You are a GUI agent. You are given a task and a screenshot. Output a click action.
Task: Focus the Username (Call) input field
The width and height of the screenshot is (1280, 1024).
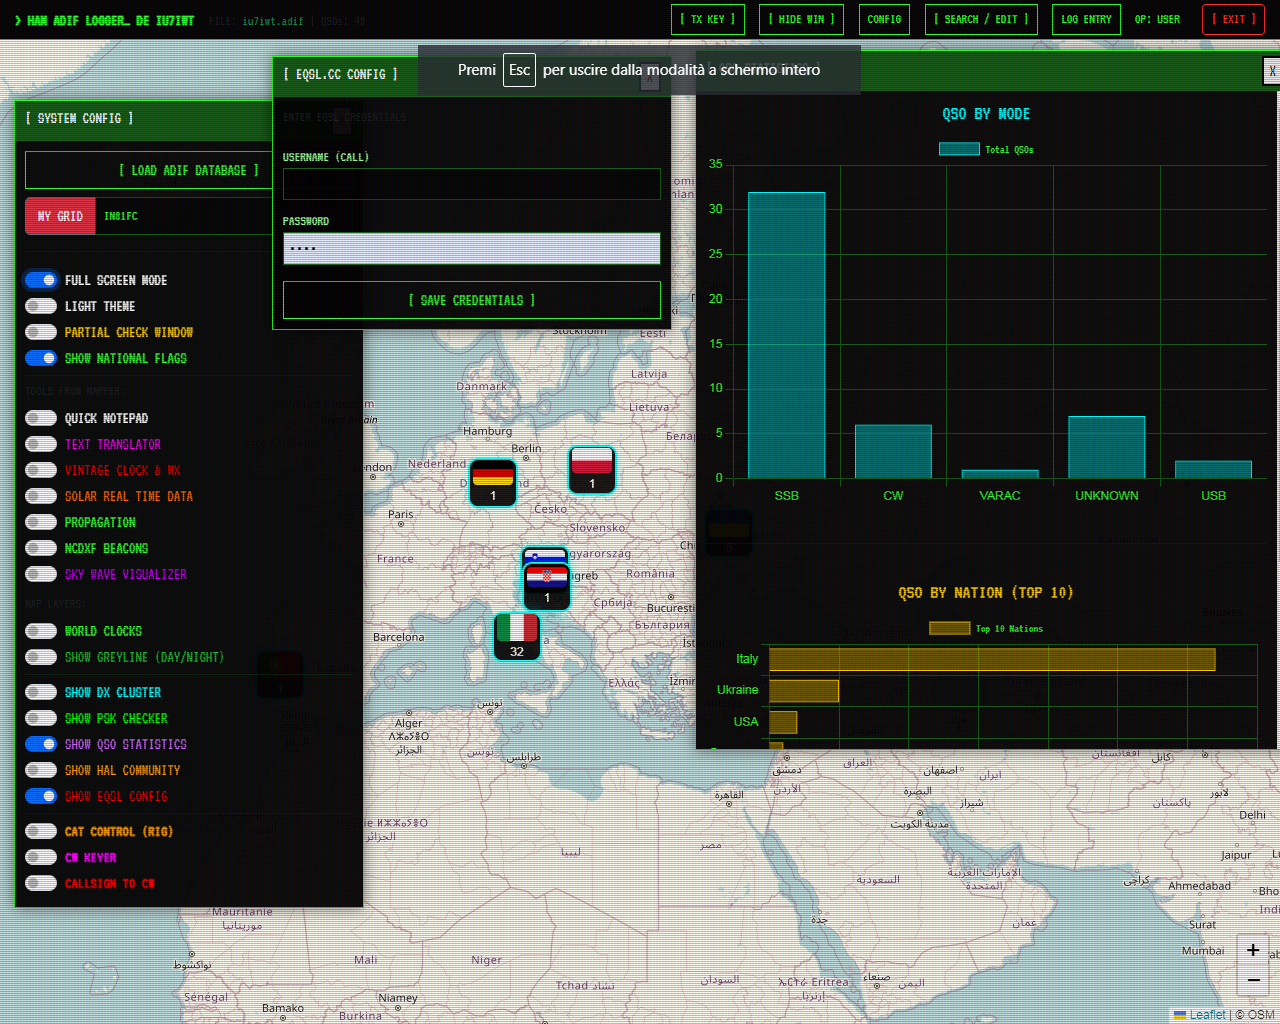472,184
